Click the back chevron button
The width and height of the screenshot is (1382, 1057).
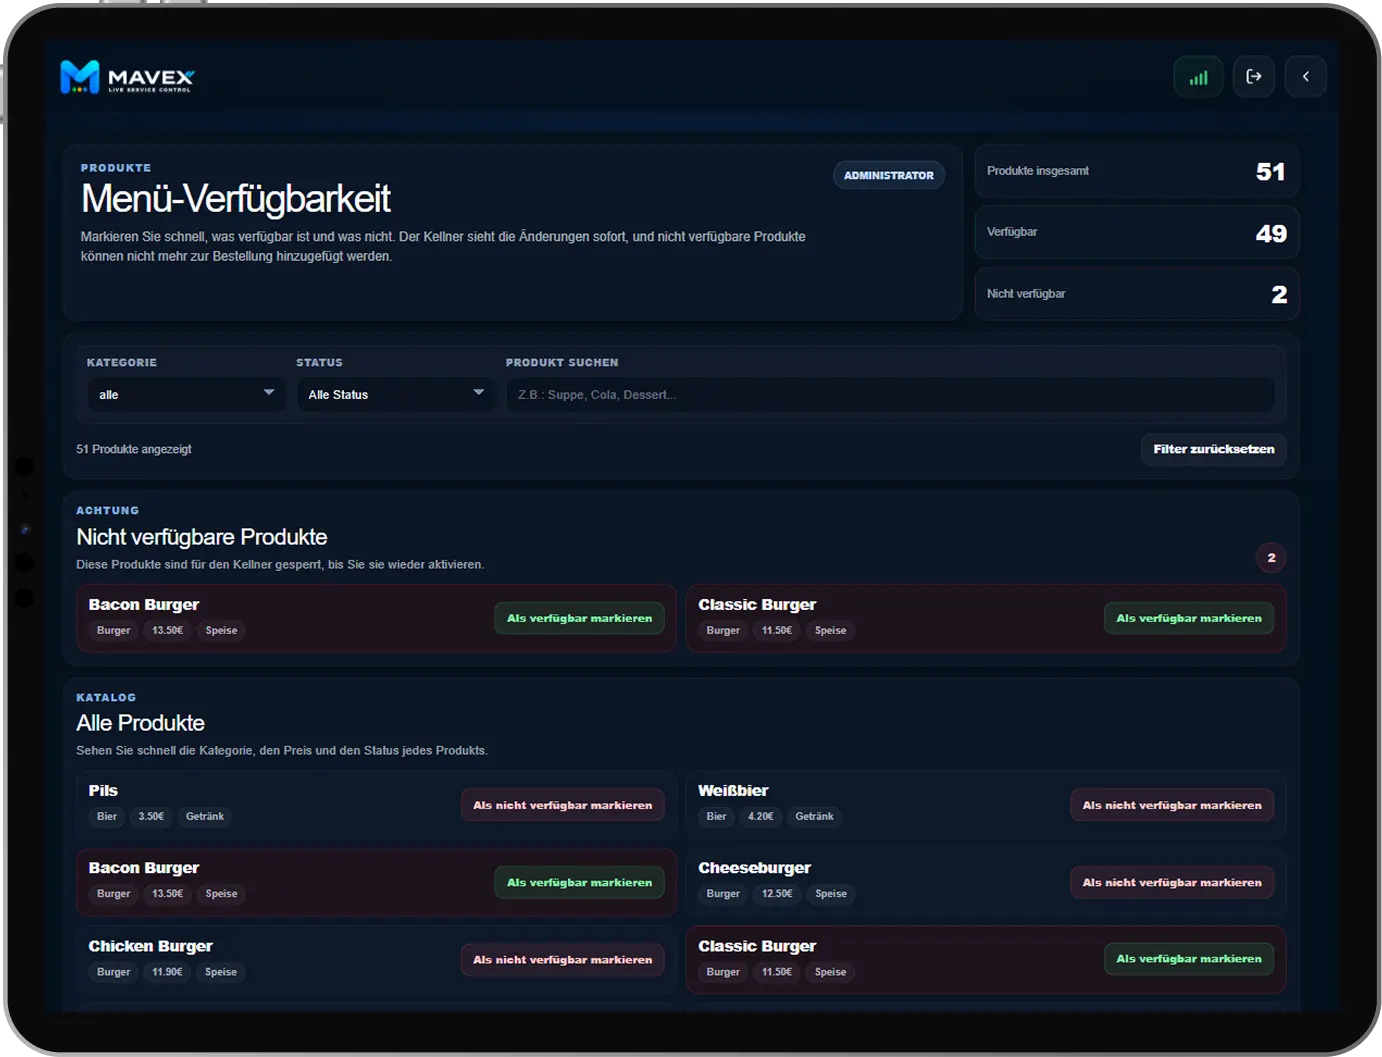point(1306,76)
